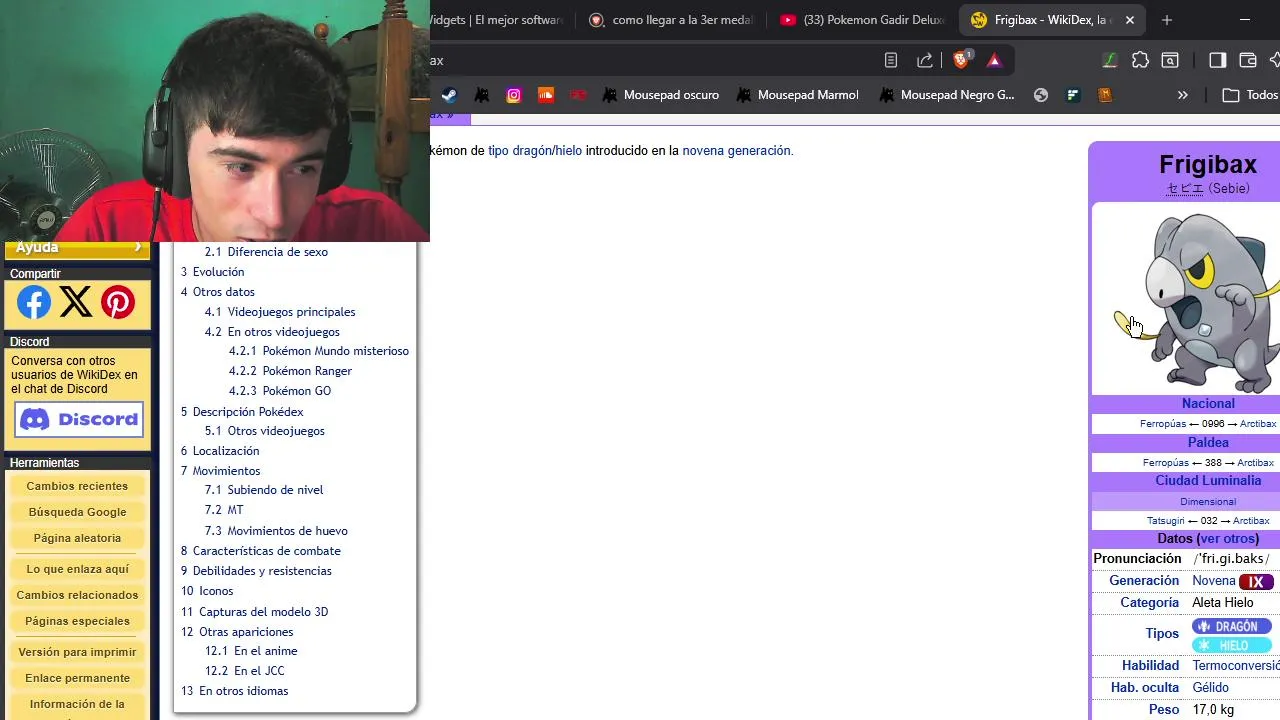Image resolution: width=1280 pixels, height=720 pixels.
Task: Open the Brave Wallet icon
Action: coord(1248,60)
